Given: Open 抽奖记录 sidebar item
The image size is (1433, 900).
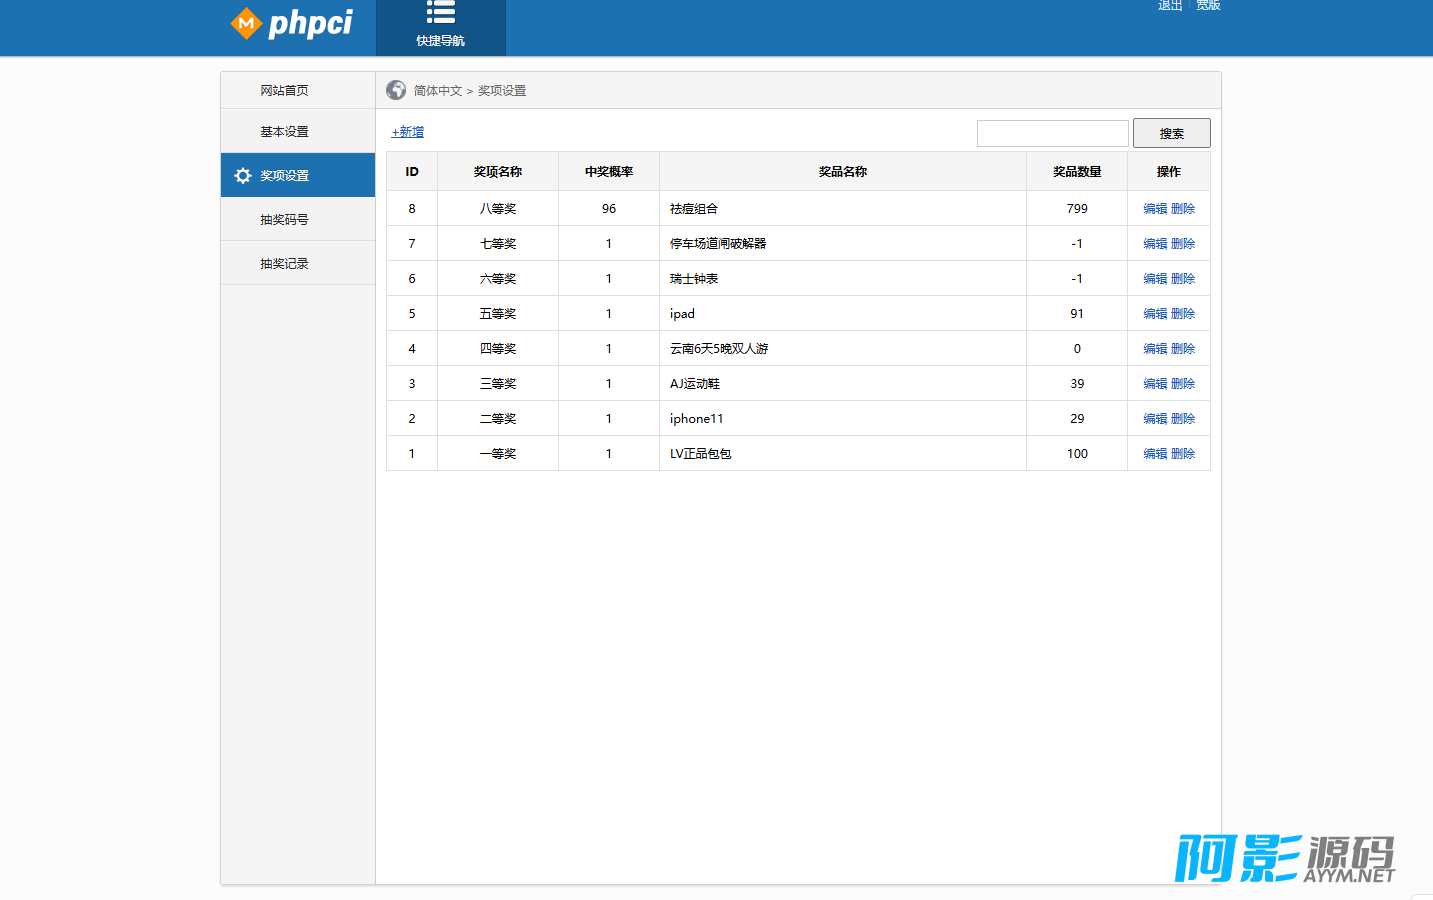Looking at the screenshot, I should click(x=284, y=264).
